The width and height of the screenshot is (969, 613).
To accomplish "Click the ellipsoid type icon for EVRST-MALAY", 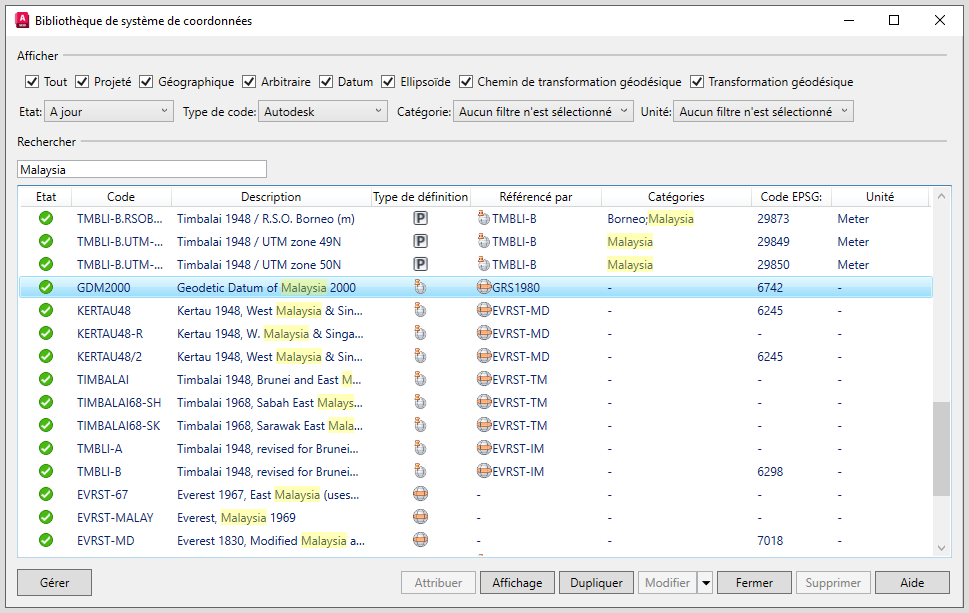I will click(421, 517).
